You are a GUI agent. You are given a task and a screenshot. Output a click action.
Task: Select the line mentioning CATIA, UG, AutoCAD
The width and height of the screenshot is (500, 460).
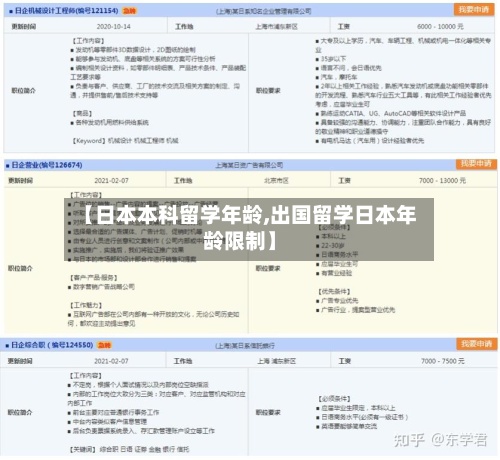(391, 113)
